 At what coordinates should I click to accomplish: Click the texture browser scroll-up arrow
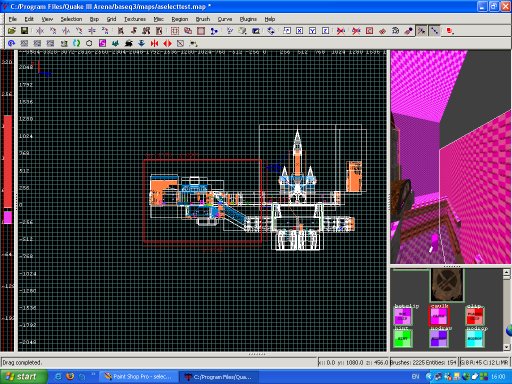[x=506, y=273]
